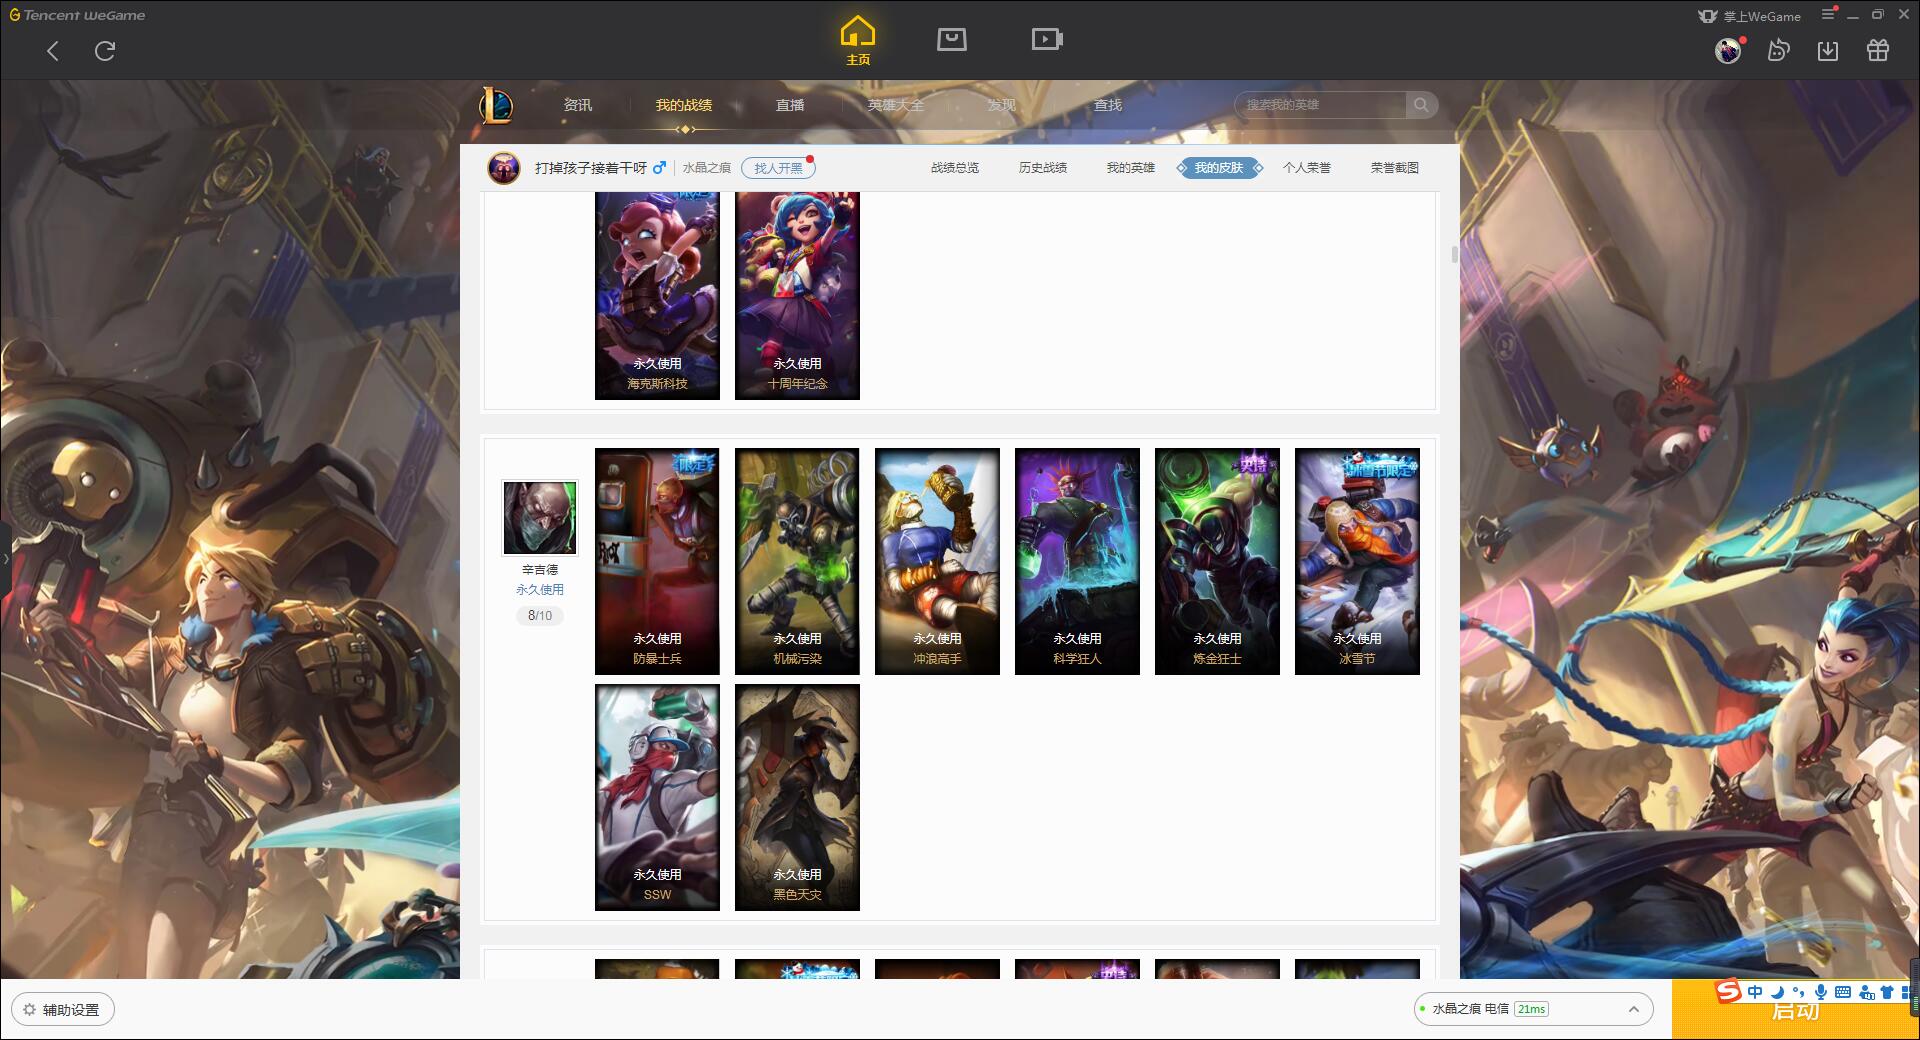The width and height of the screenshot is (1920, 1040).
Task: Open the main hamburger menu
Action: point(1828,14)
